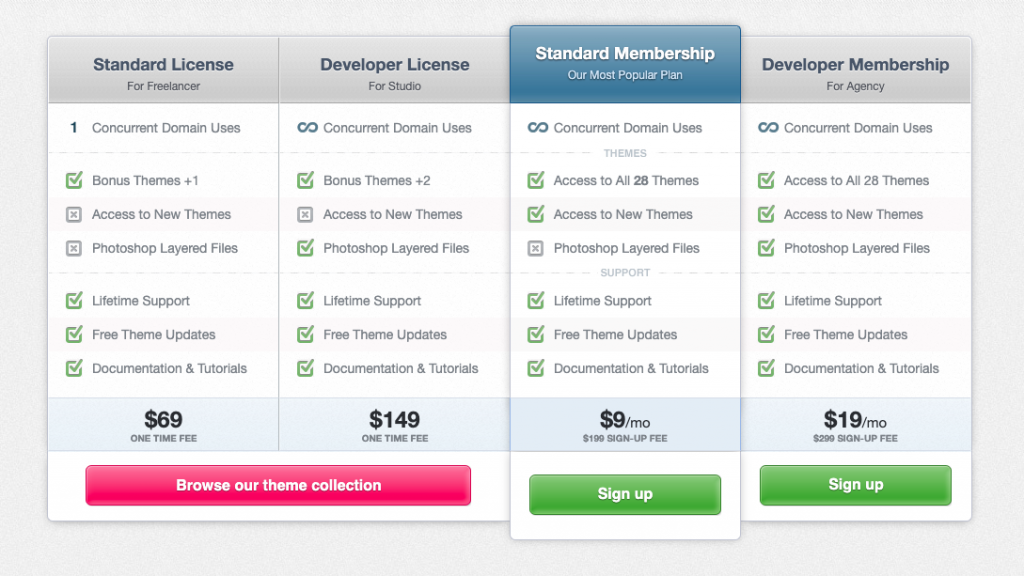Select the Standard Membership plan header
Image resolution: width=1024 pixels, height=576 pixels.
625,62
